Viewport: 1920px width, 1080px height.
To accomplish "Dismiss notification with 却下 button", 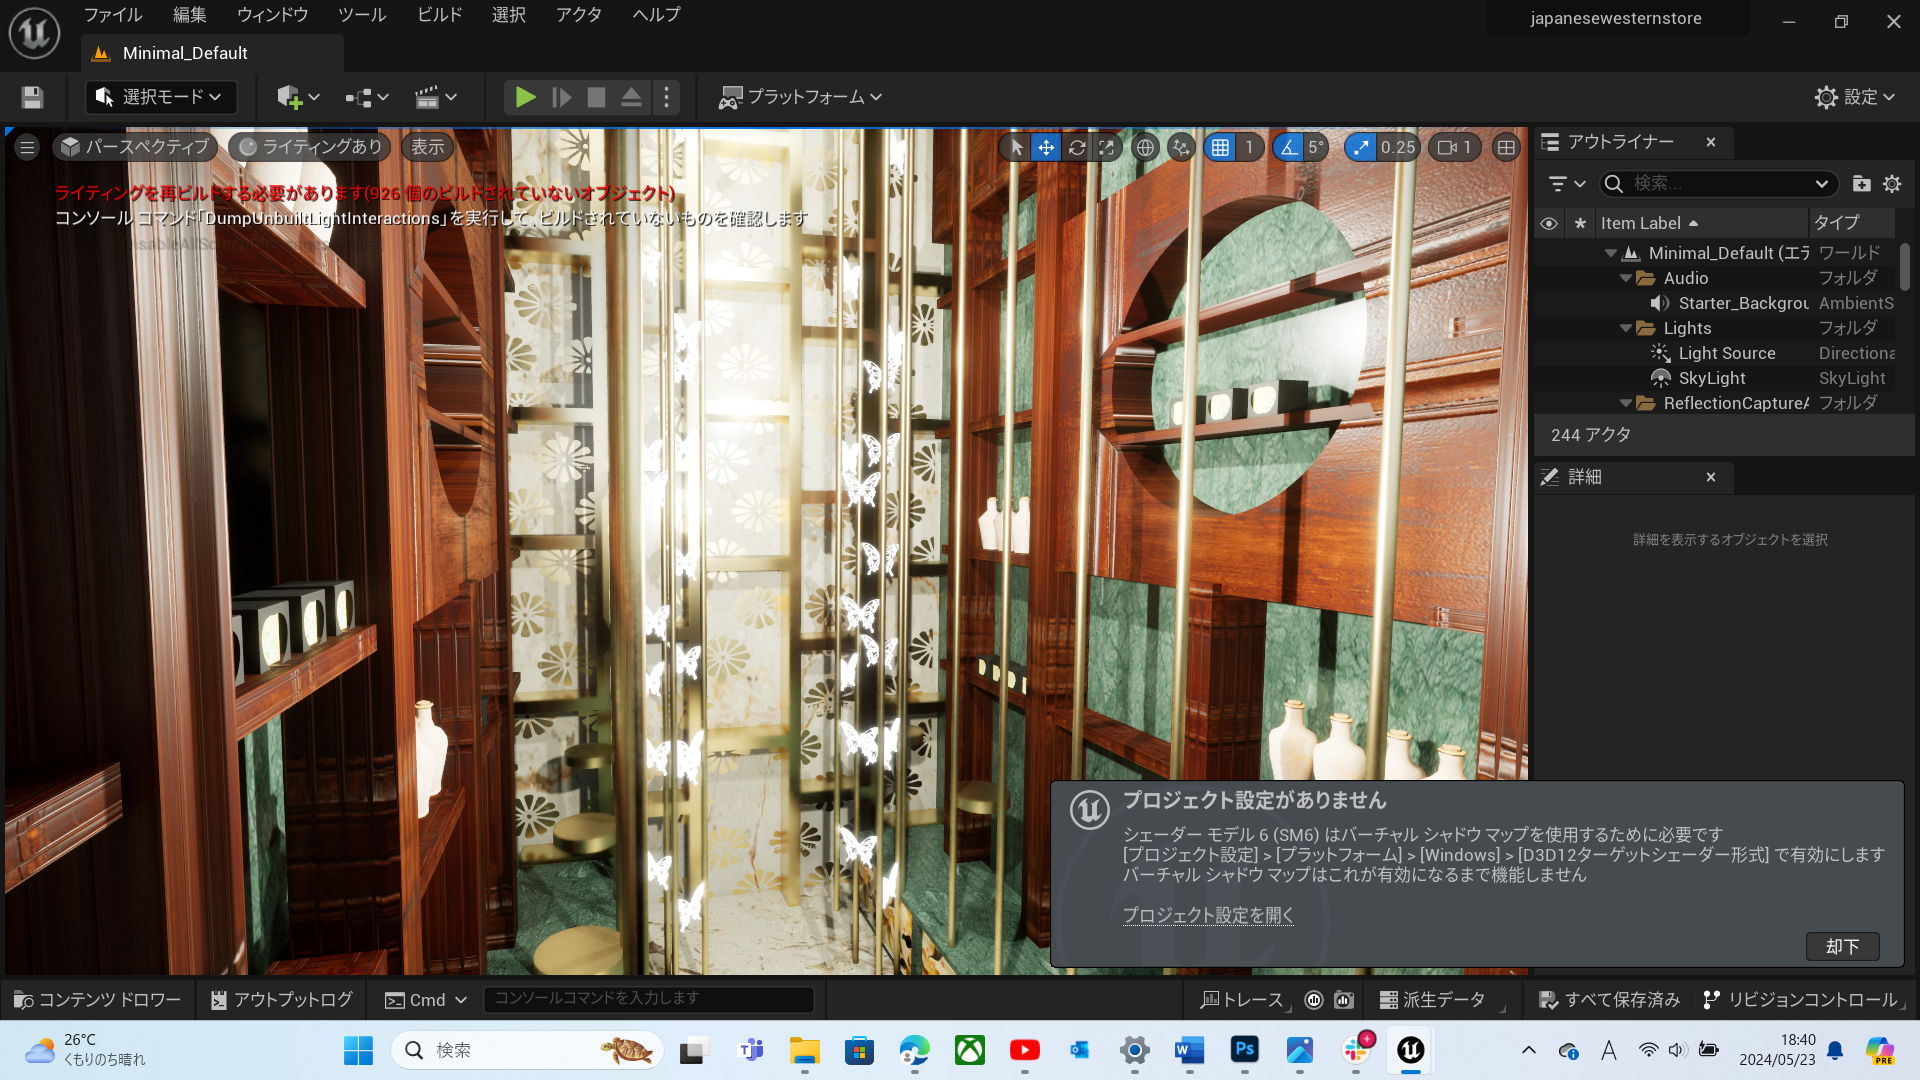I will [x=1842, y=946].
